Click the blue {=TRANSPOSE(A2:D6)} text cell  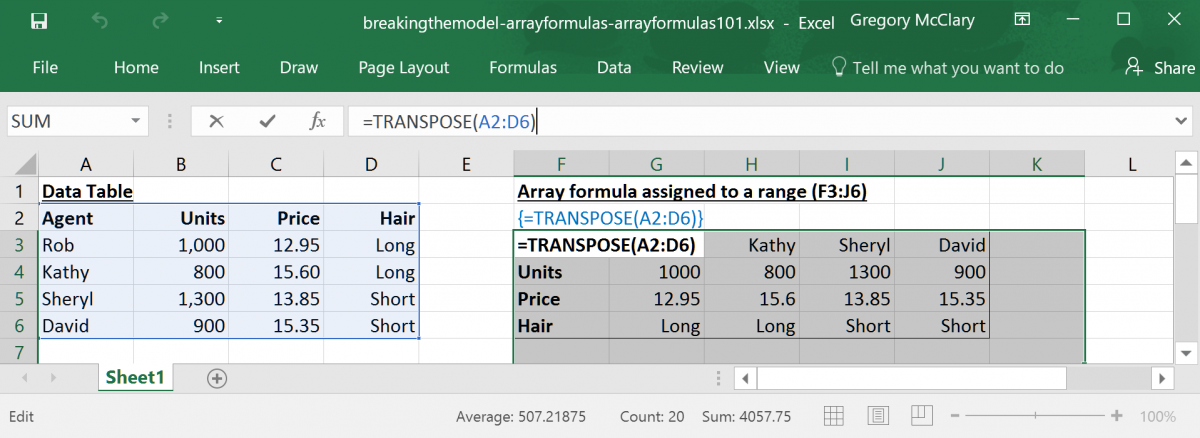tap(611, 218)
